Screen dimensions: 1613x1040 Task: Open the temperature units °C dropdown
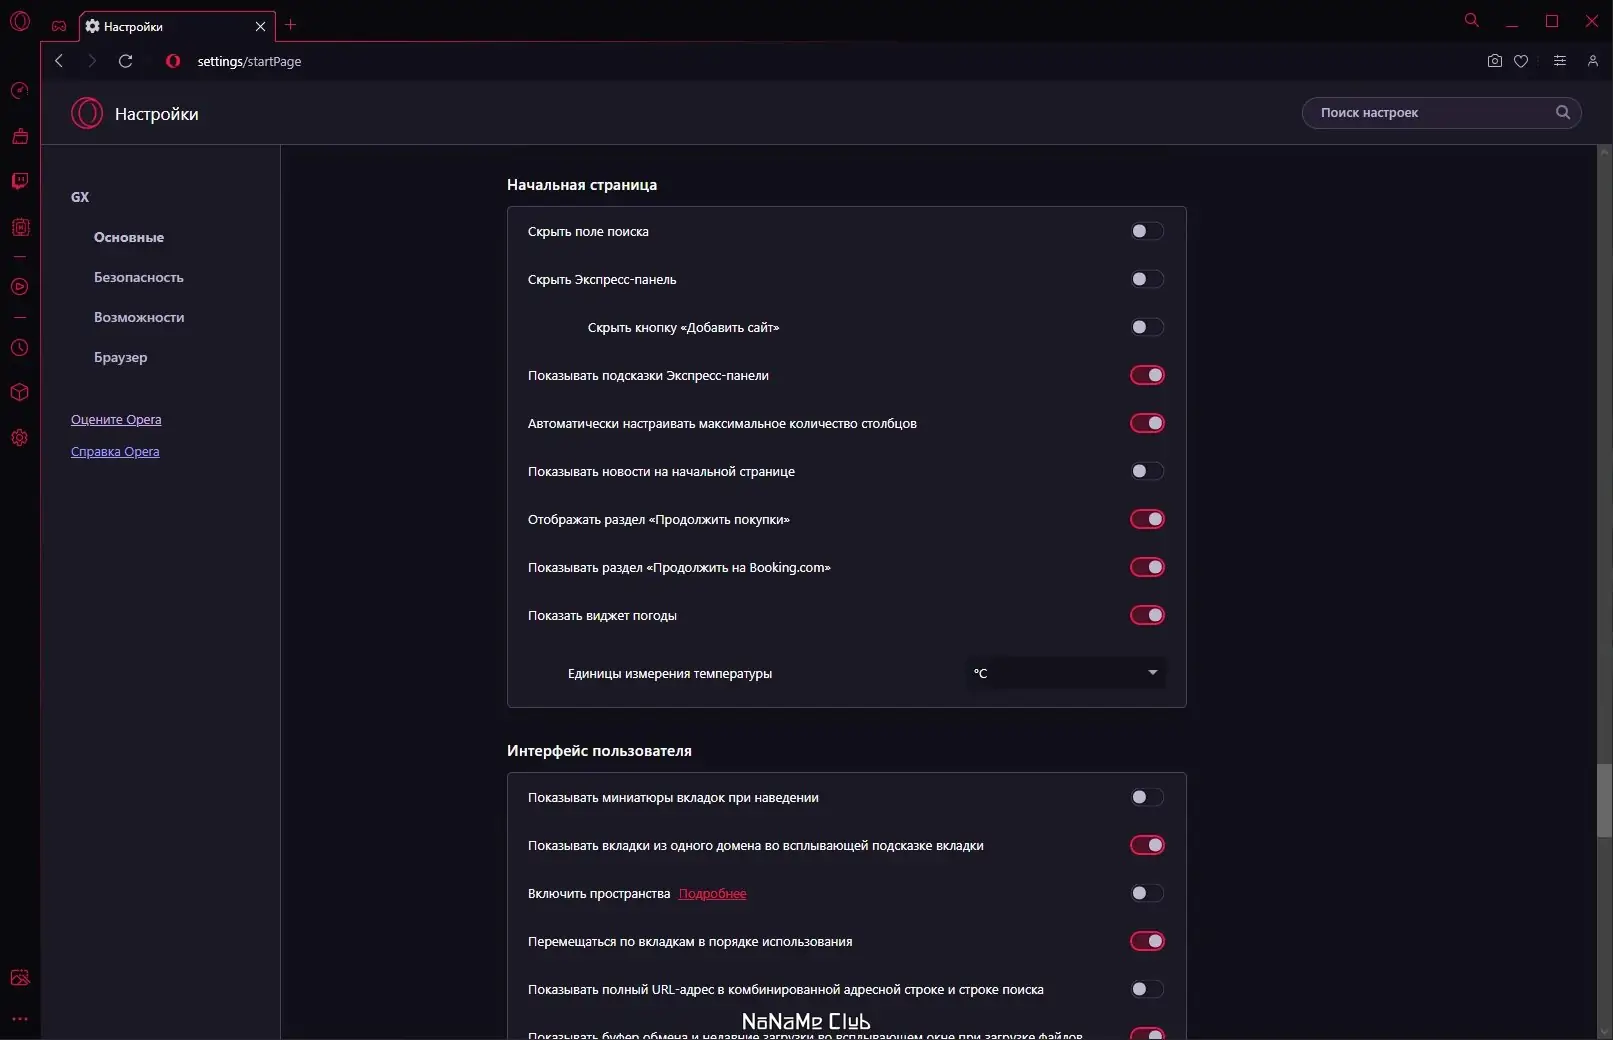tap(1065, 673)
